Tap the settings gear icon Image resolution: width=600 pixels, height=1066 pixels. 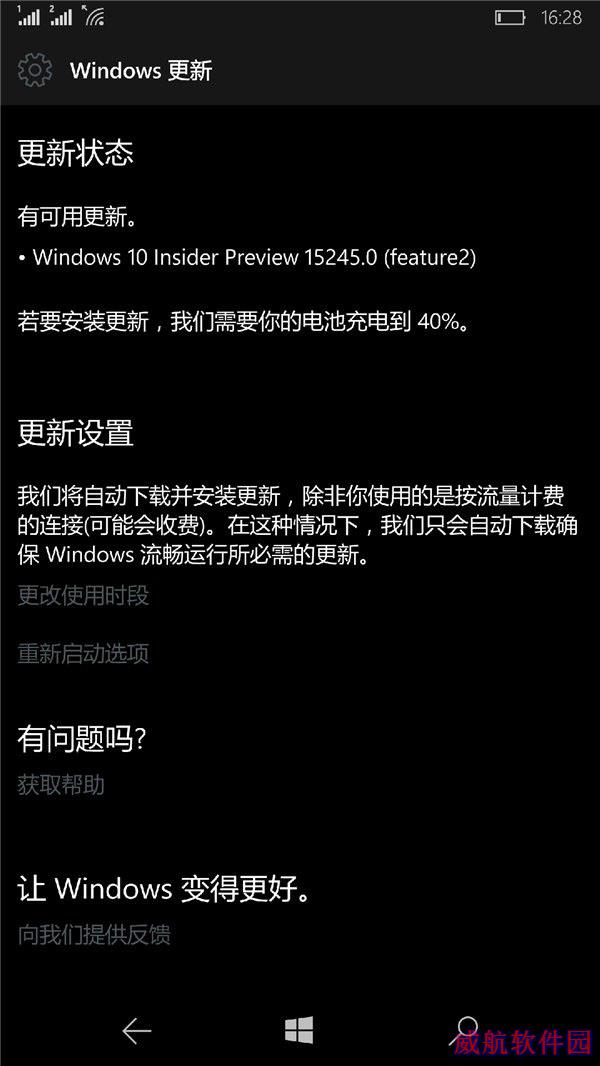coord(35,70)
